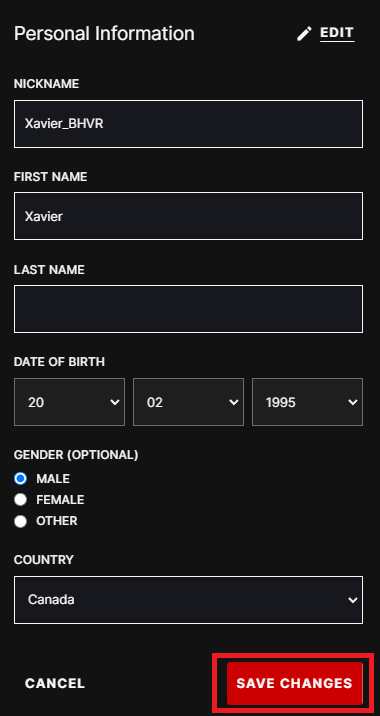Click the OTHER label text

(57, 521)
